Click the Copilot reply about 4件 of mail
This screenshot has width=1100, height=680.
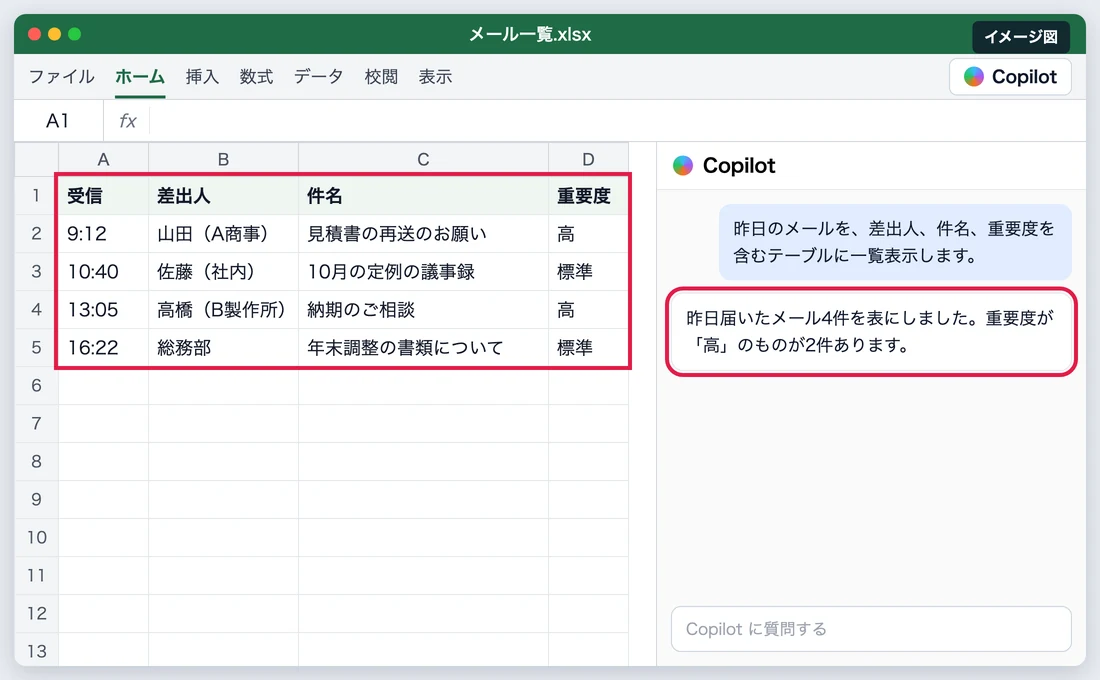click(871, 331)
